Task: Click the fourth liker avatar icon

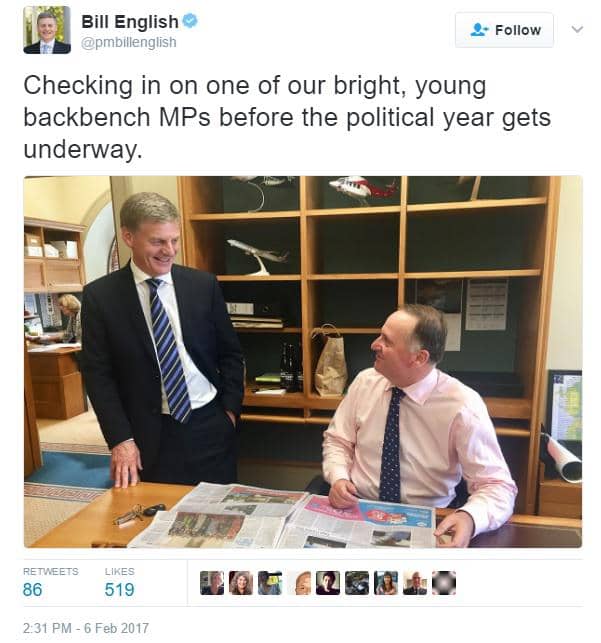Action: click(299, 583)
